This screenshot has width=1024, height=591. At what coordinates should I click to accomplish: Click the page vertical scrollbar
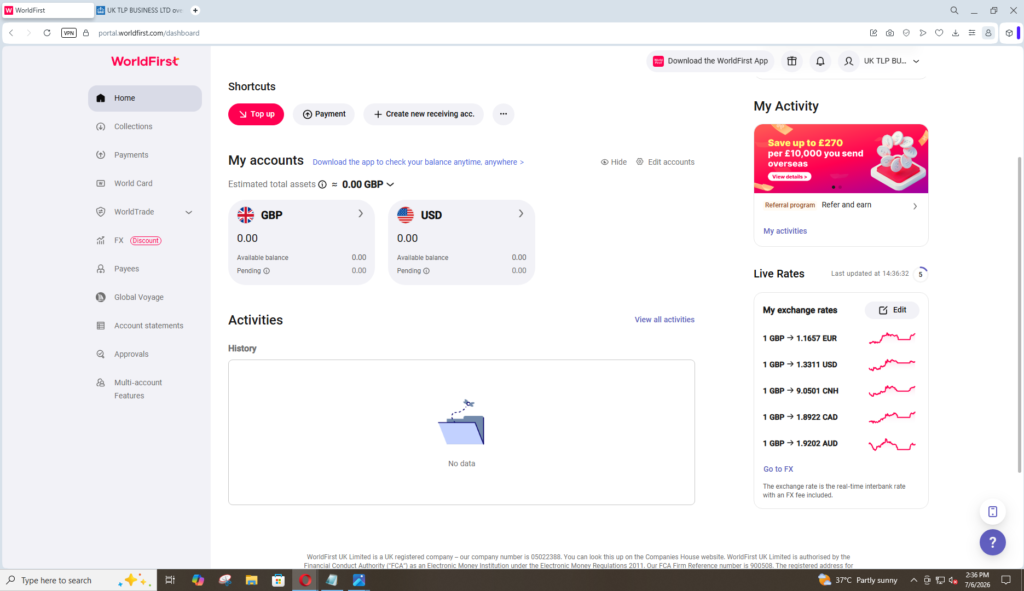pos(1019,313)
